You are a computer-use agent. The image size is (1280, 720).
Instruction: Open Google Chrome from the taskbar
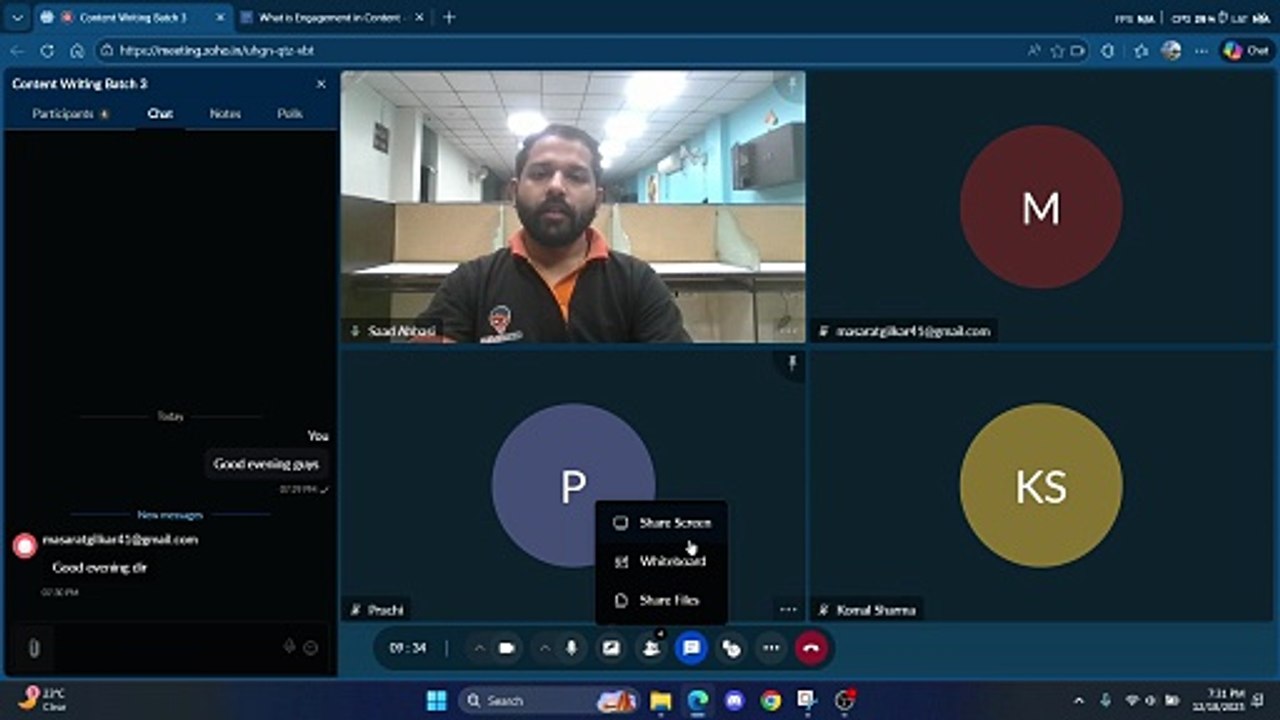tap(770, 701)
